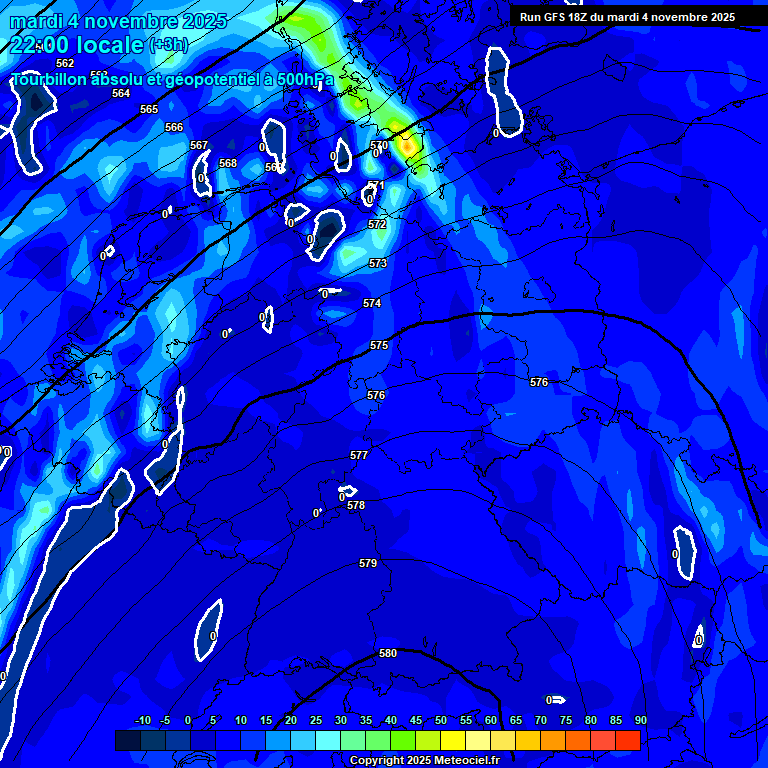Click the darkest navy swatch at the legend's left end
768x768 pixels.
127,740
